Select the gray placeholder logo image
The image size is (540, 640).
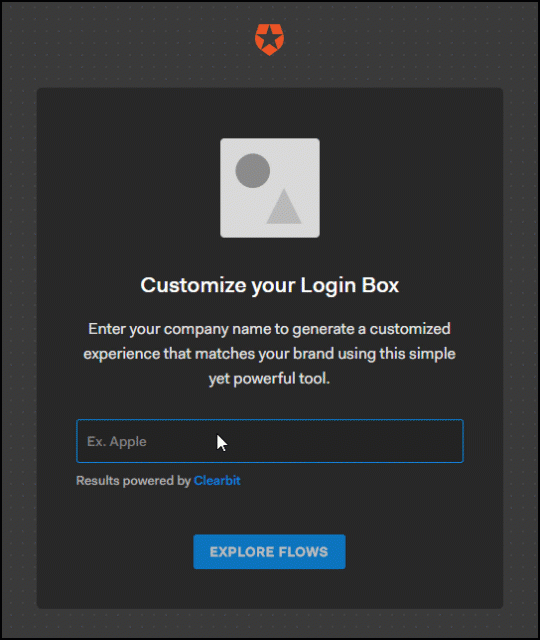tap(270, 188)
